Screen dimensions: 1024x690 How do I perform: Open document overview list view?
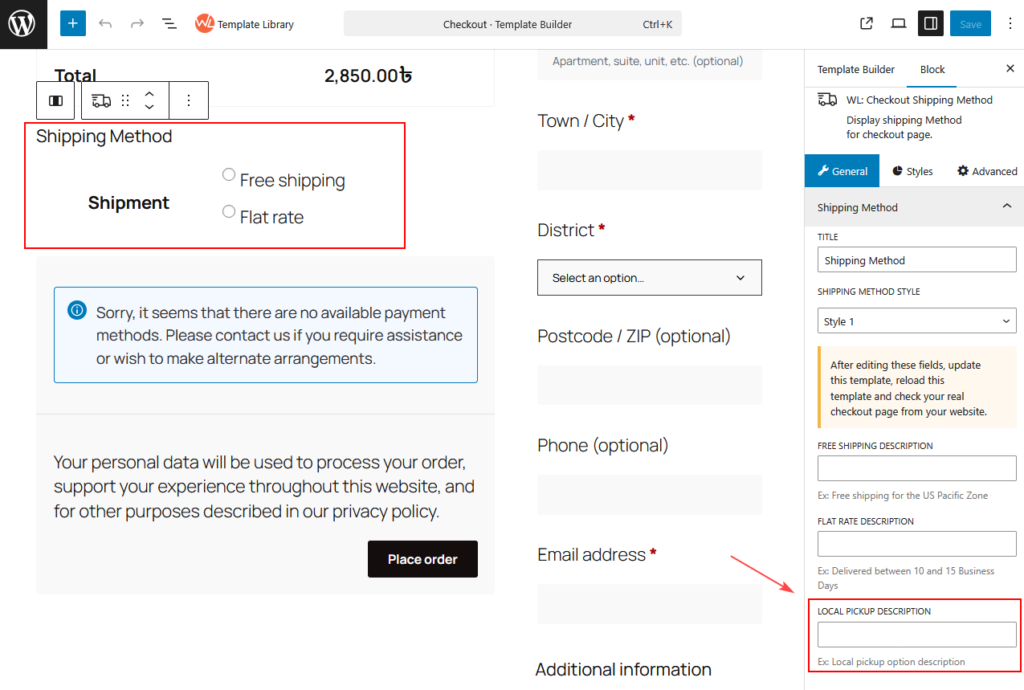click(x=169, y=23)
